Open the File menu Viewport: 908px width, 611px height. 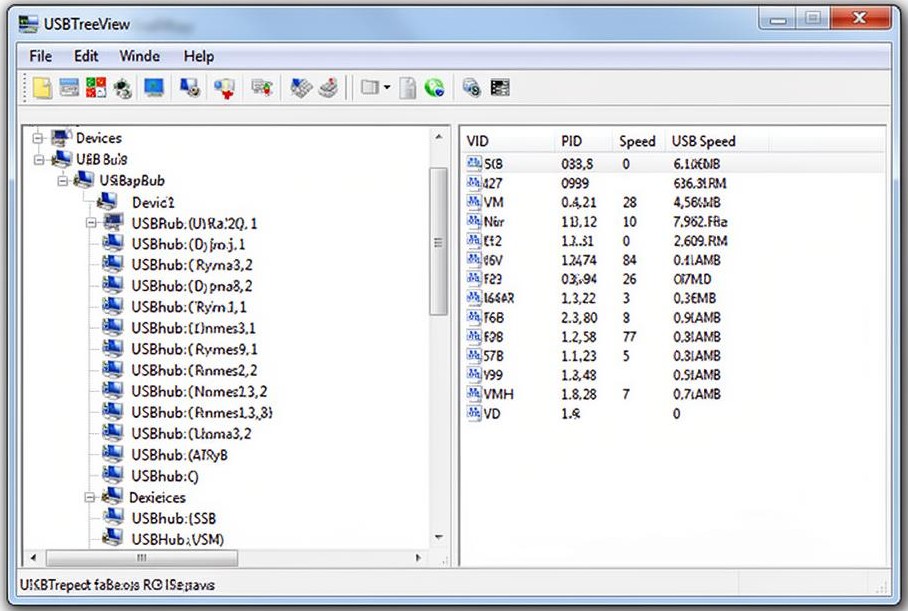point(39,56)
